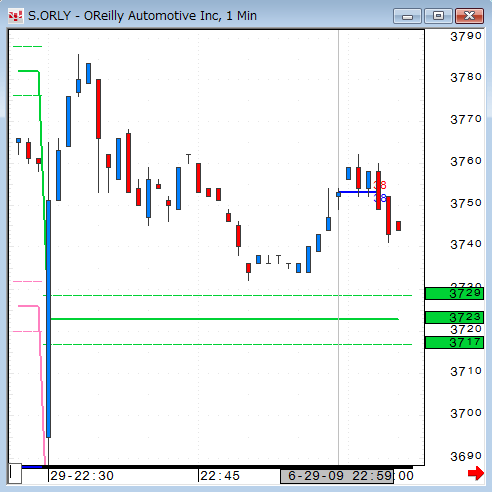Click the 3729 green price label
Image resolution: width=492 pixels, height=492 pixels.
click(x=454, y=294)
